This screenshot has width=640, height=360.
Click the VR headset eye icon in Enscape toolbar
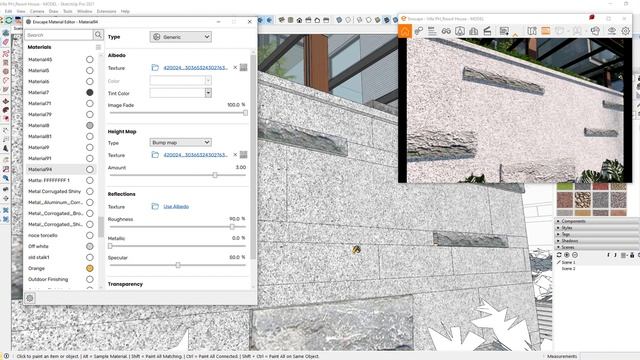tap(611, 31)
